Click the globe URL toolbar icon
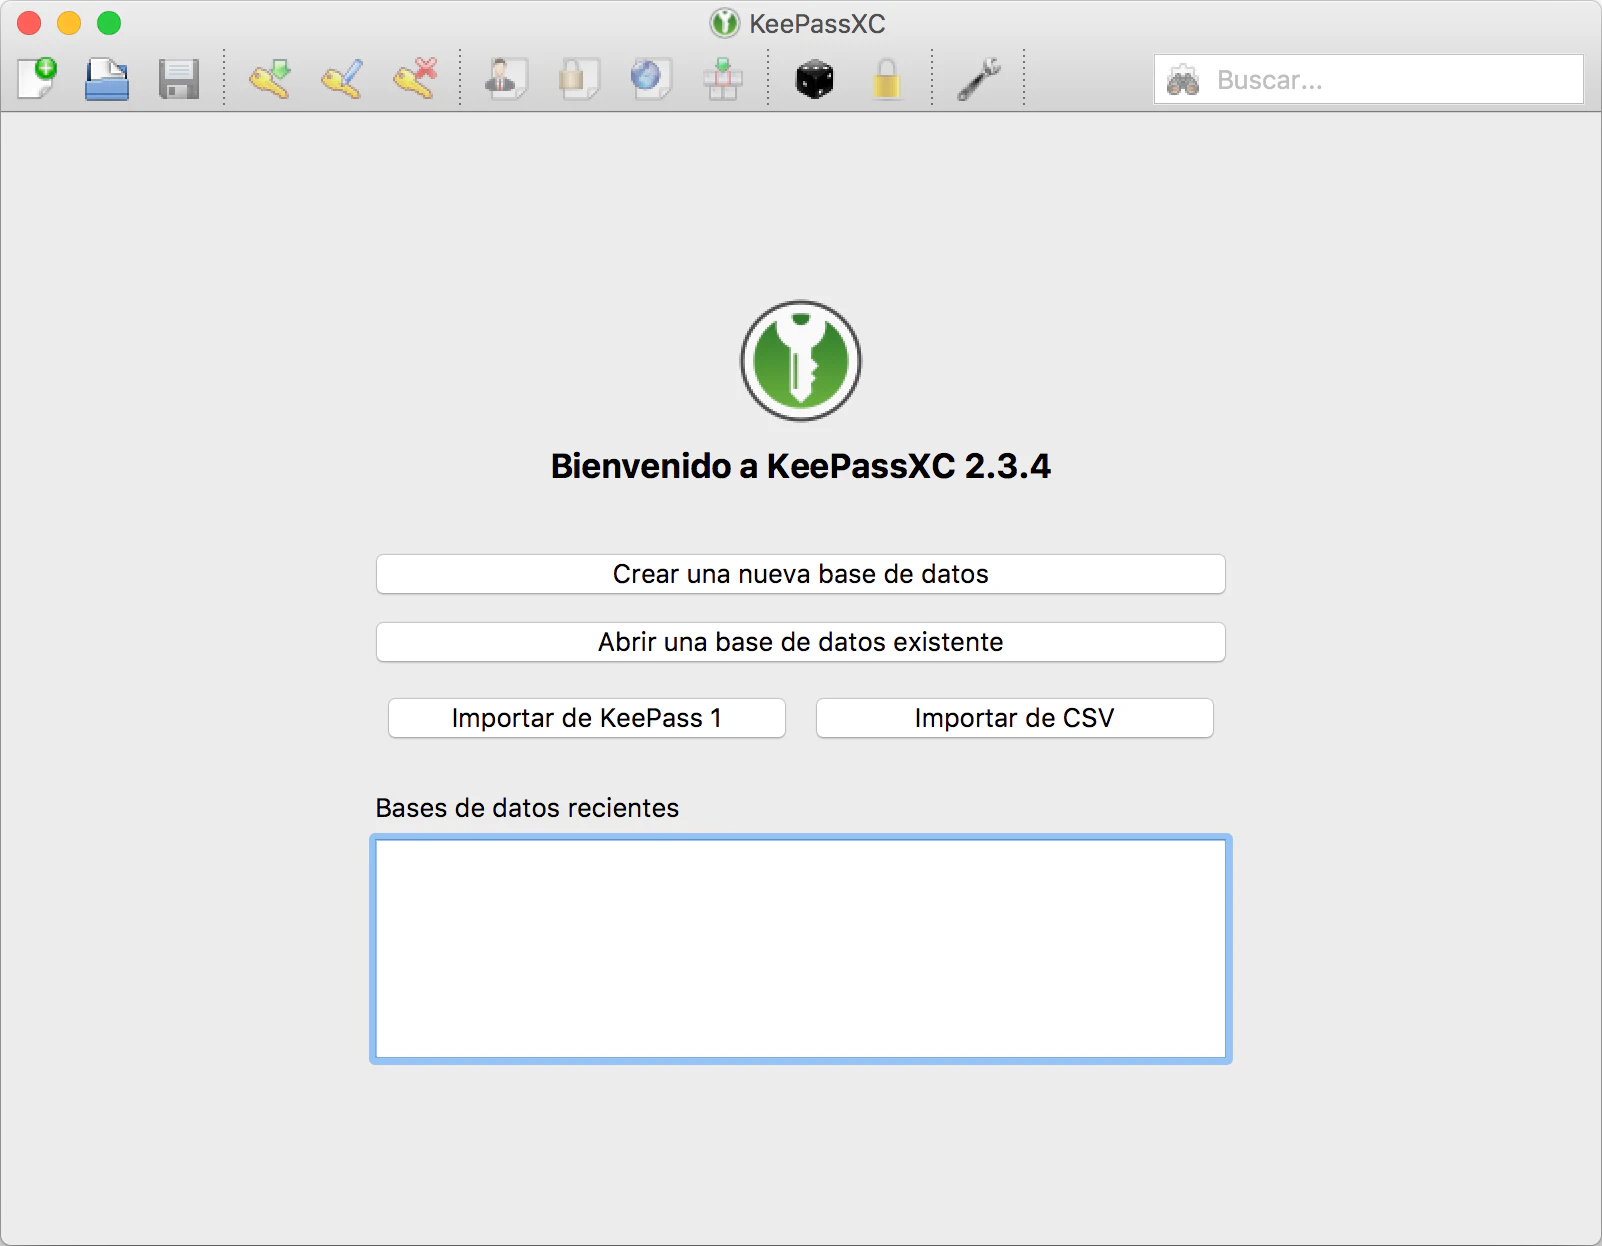This screenshot has height=1246, width=1602. (650, 79)
